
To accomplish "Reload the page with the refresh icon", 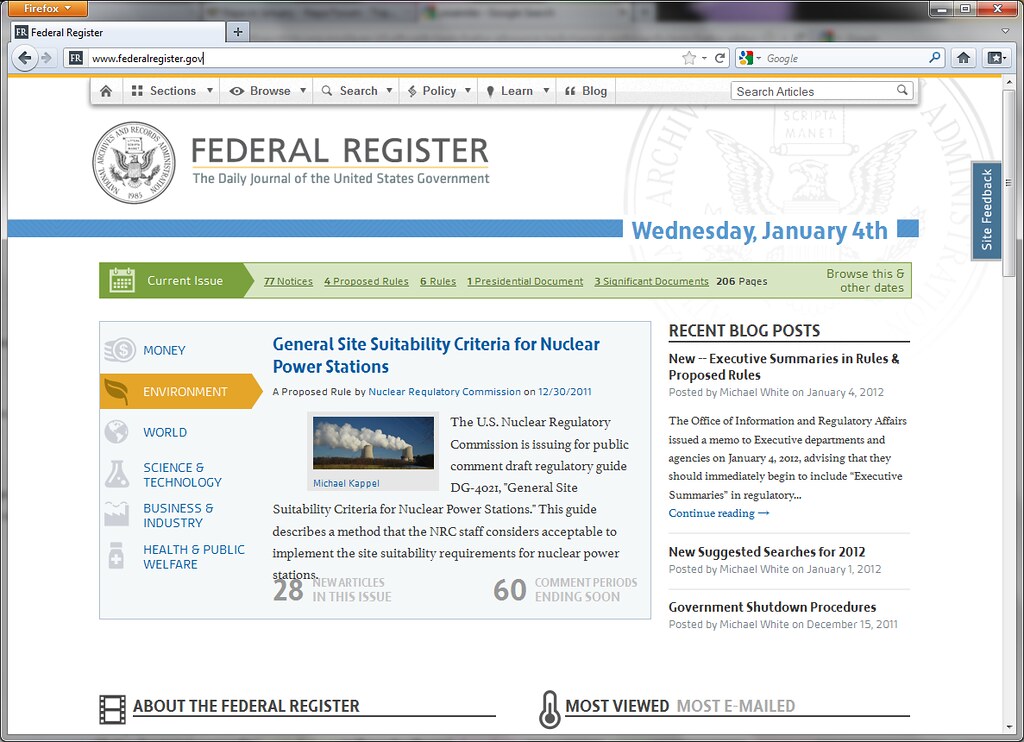I will [720, 58].
